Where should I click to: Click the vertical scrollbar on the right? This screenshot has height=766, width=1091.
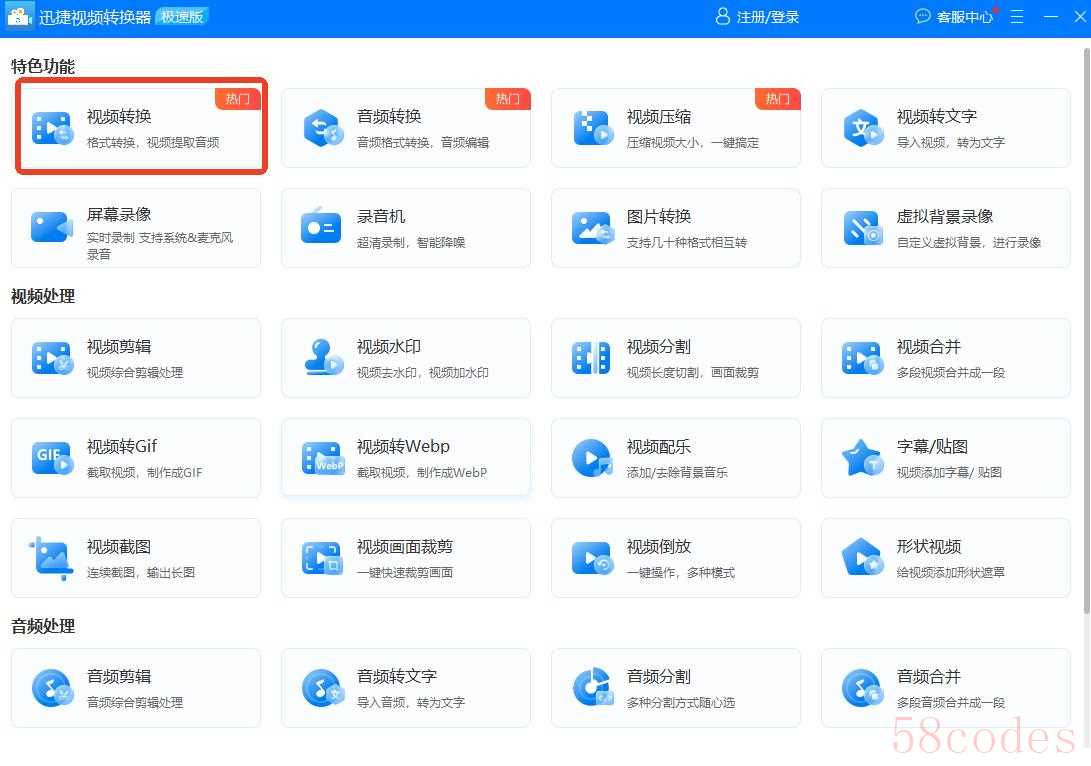click(x=1087, y=330)
